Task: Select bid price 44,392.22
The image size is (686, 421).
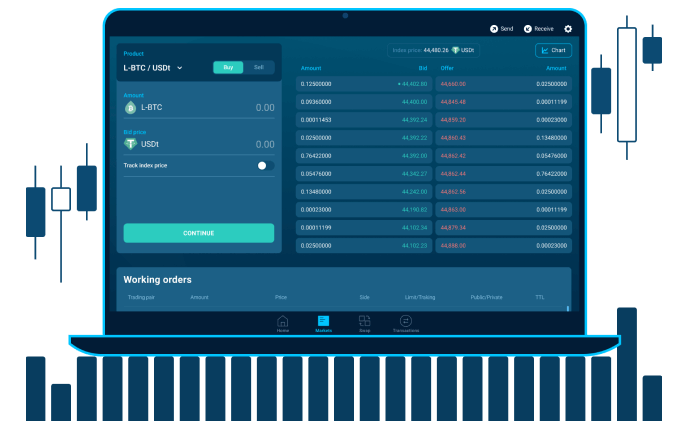Action: [414, 138]
